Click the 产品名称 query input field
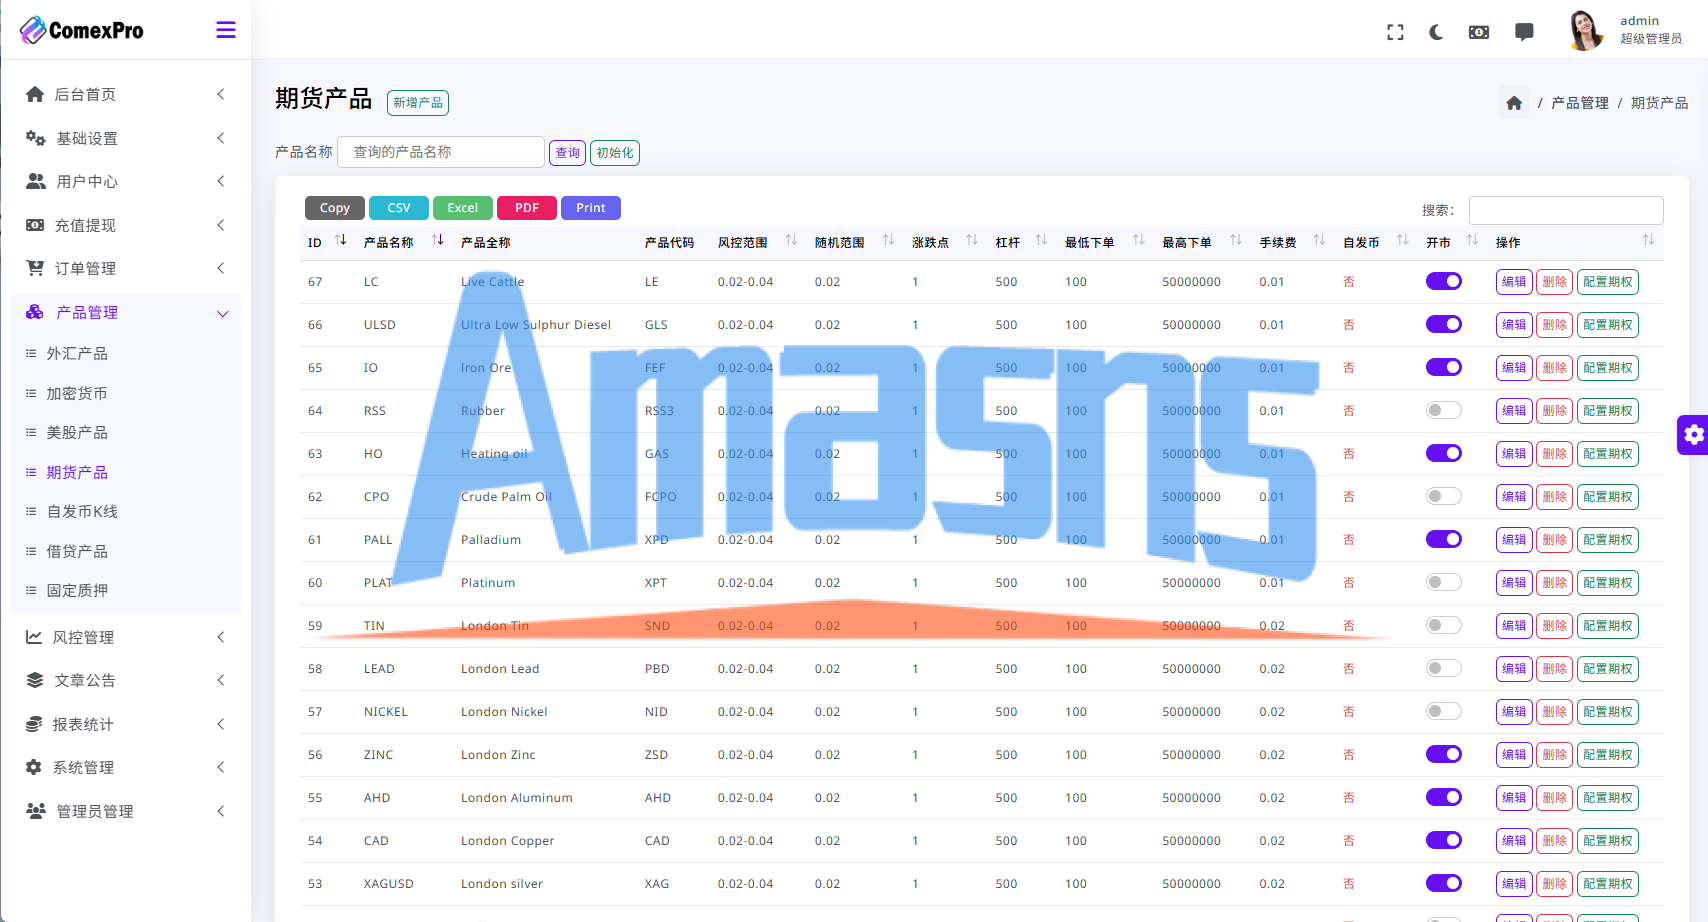This screenshot has width=1708, height=922. [441, 152]
